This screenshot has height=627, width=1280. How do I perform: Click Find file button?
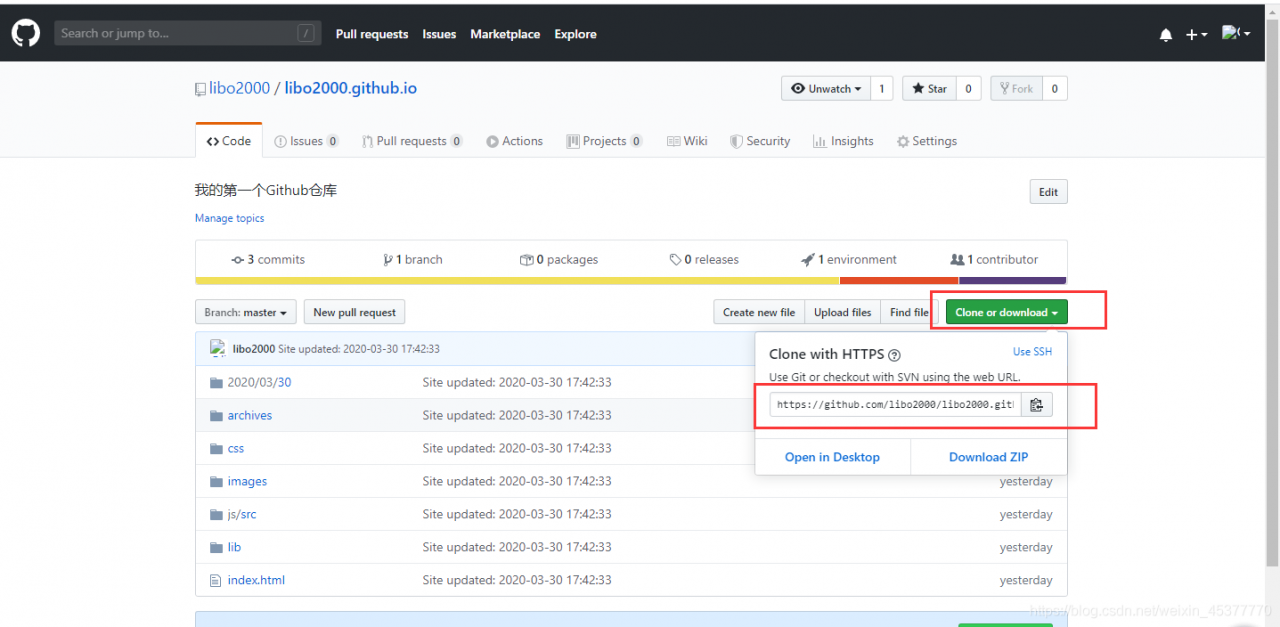pyautogui.click(x=909, y=312)
